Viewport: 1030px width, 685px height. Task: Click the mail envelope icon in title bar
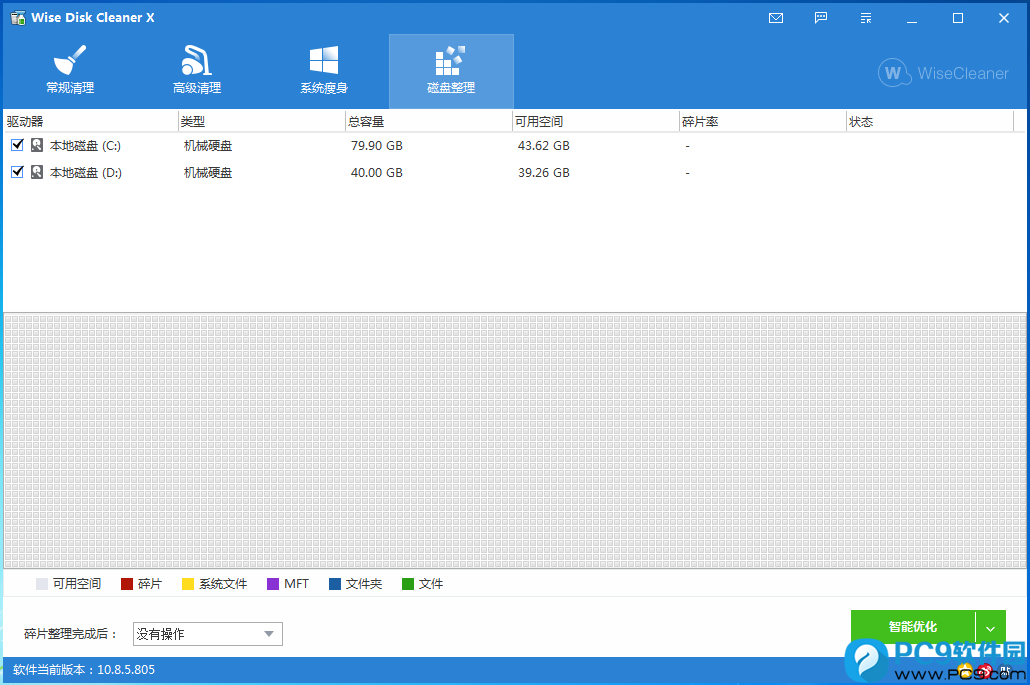pos(776,18)
